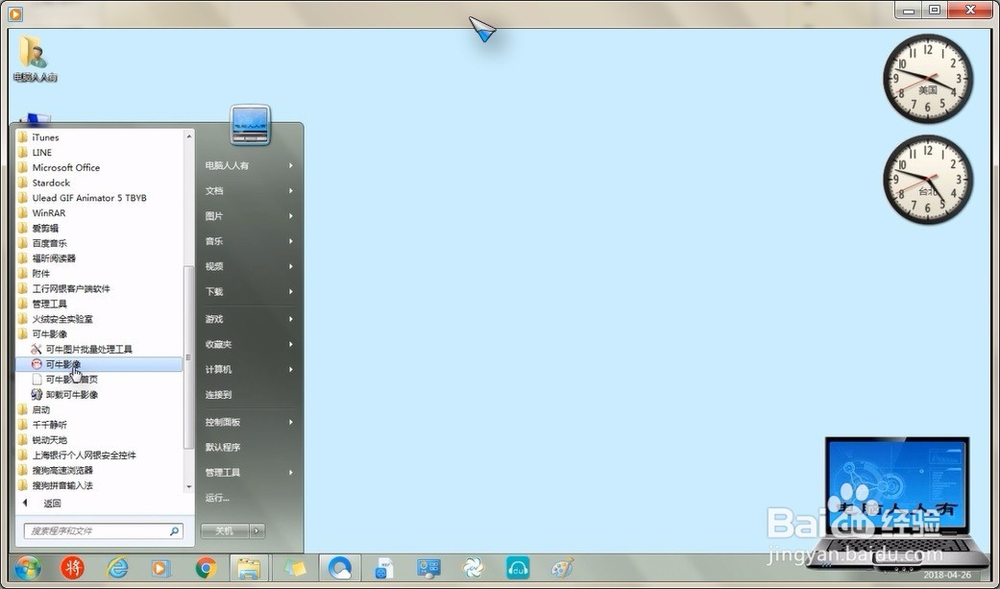This screenshot has width=1000, height=589.
Task: Open 电脑人人有 desktop folder icon
Action: click(x=35, y=58)
